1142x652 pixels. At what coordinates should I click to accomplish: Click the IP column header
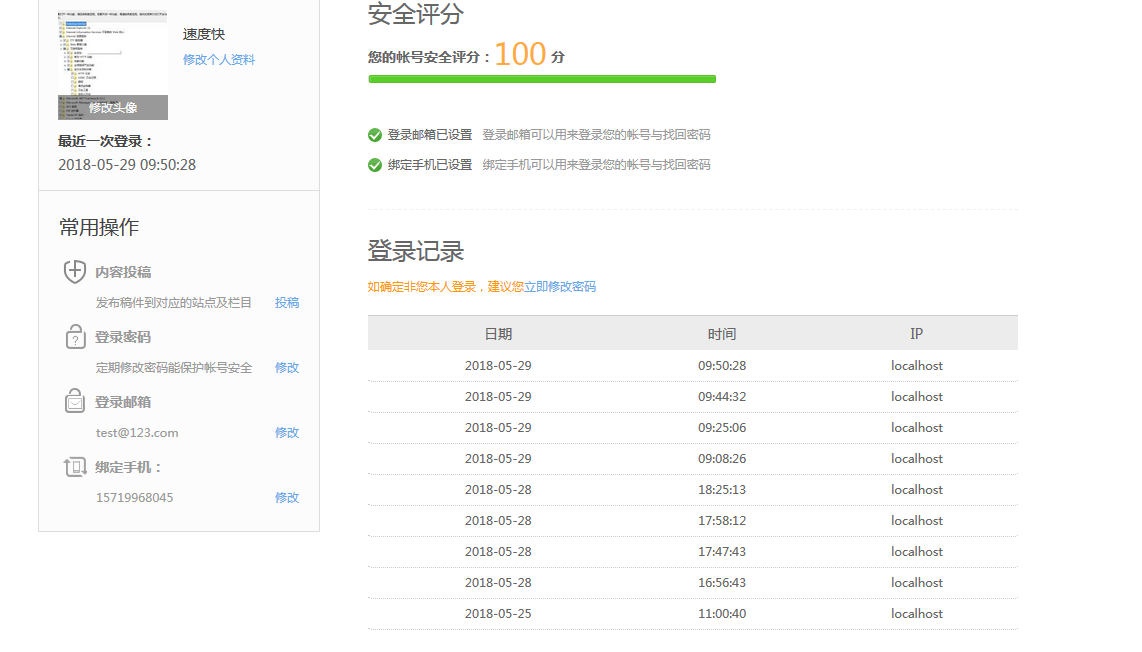coord(916,334)
